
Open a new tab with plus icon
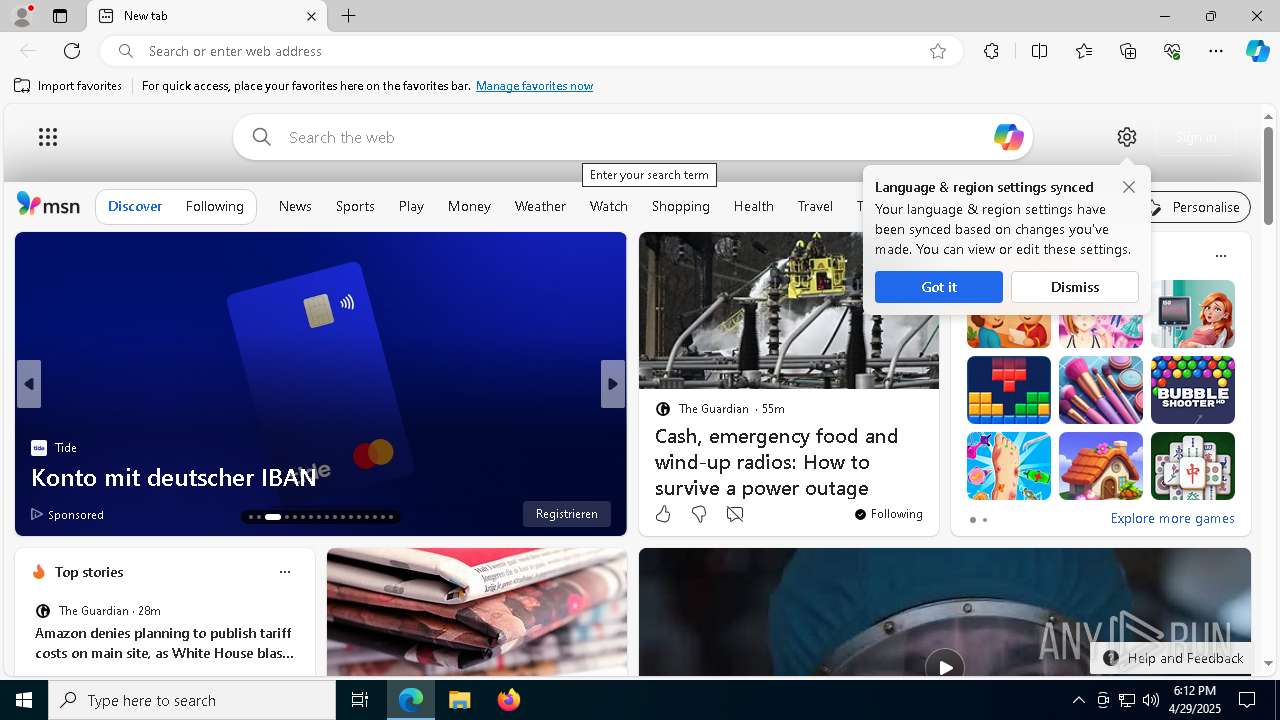click(x=348, y=16)
